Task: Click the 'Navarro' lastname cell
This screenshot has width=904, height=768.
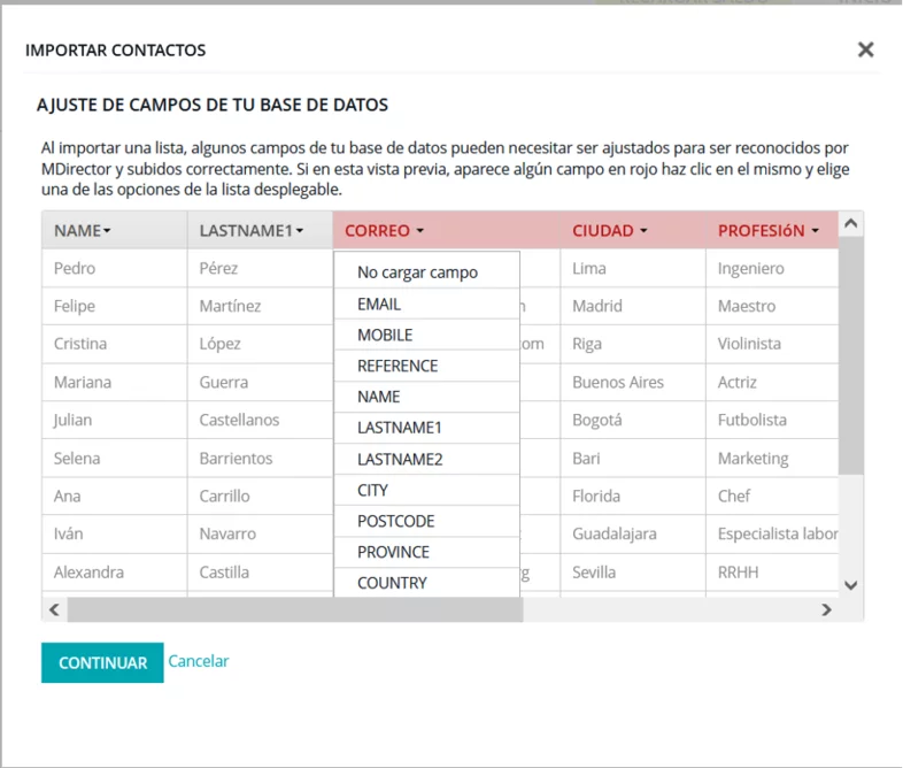Action: tap(260, 534)
